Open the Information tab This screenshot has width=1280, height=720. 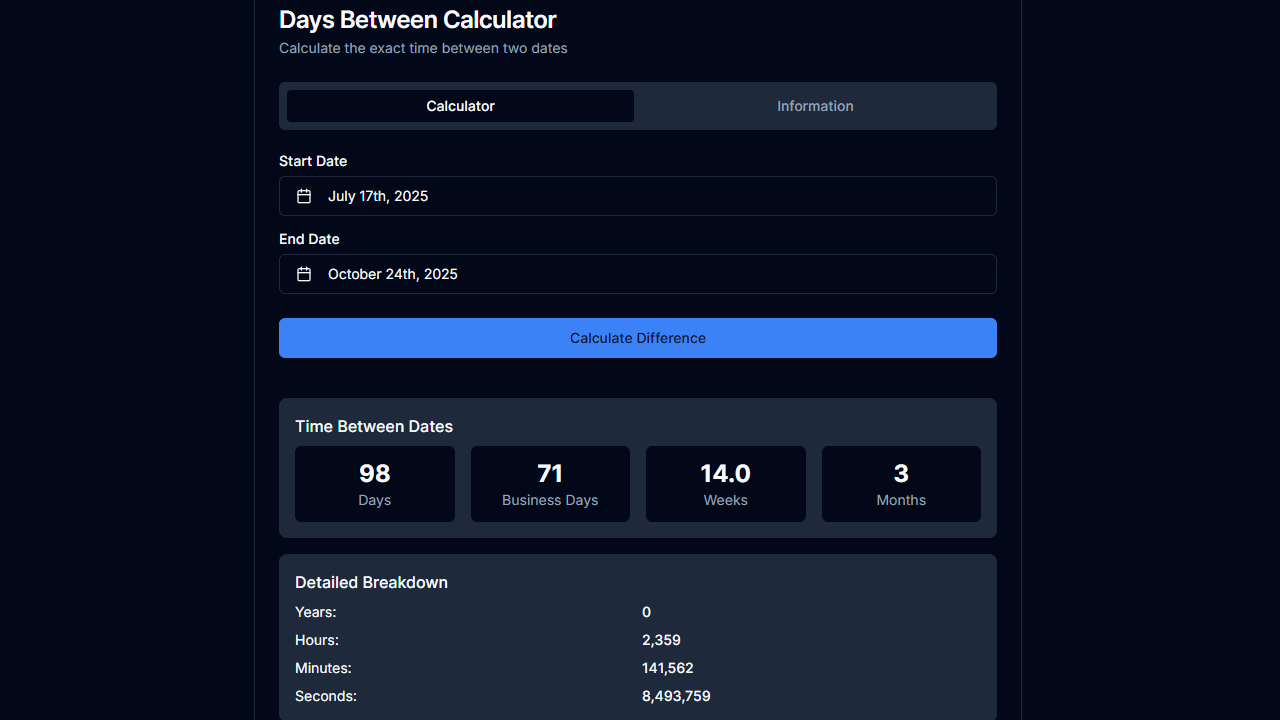click(815, 106)
